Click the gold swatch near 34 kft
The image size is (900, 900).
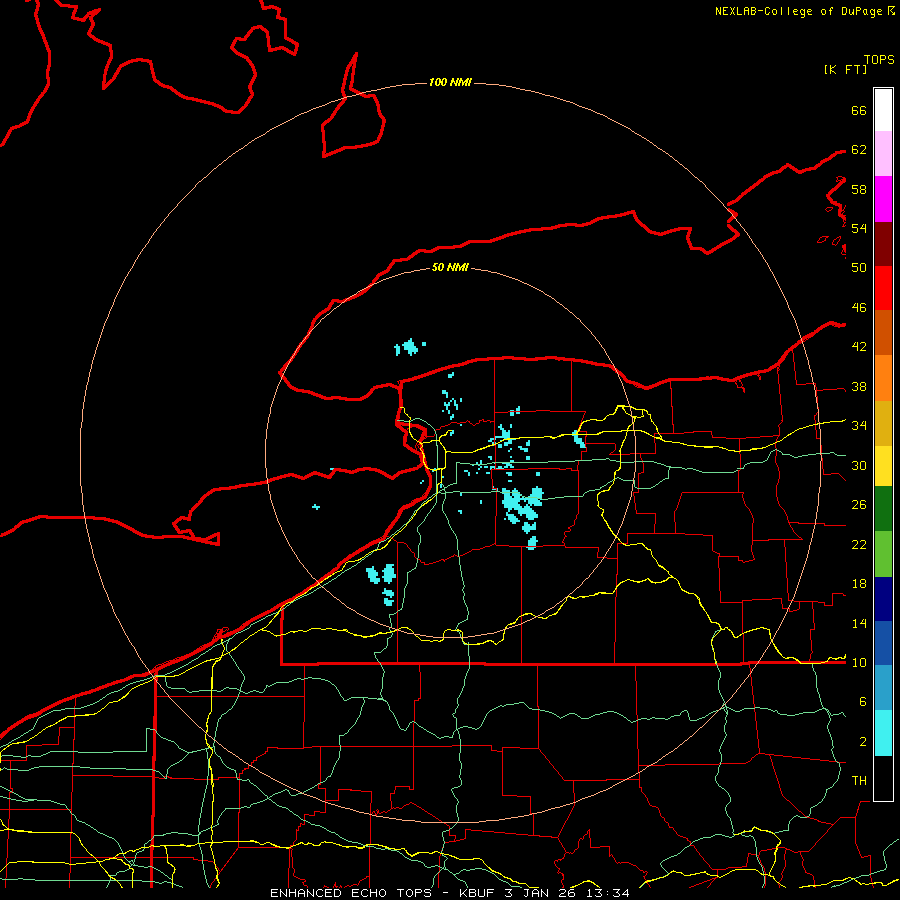(x=883, y=423)
